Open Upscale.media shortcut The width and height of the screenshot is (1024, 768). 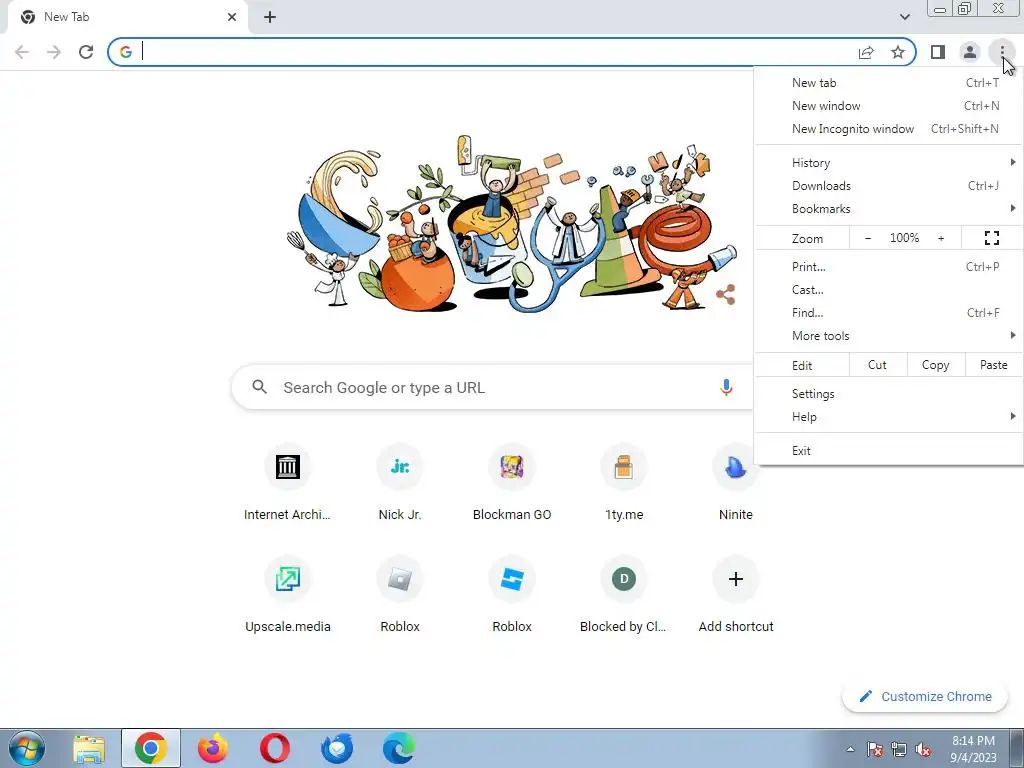287,596
